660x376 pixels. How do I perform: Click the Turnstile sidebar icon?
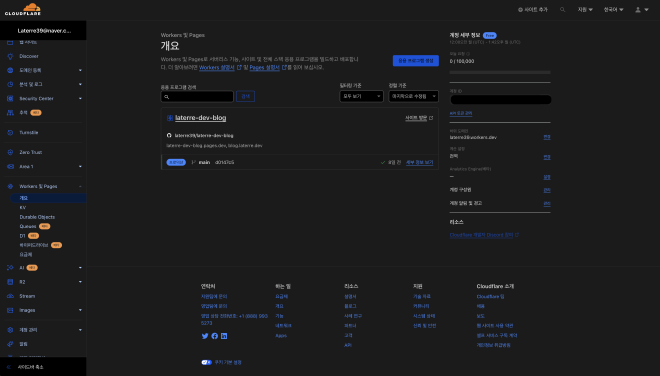(x=10, y=133)
